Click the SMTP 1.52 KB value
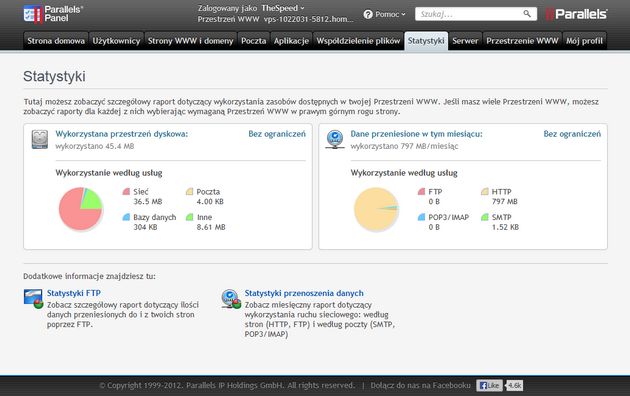This screenshot has height=396, width=630. tap(505, 227)
